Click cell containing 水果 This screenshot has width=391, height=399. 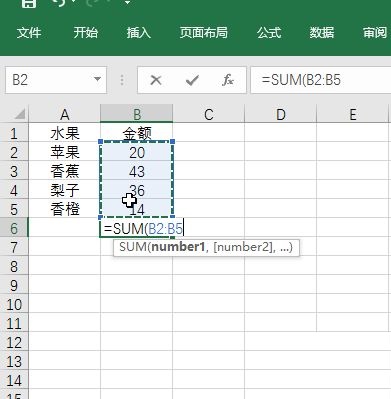pyautogui.click(x=65, y=133)
